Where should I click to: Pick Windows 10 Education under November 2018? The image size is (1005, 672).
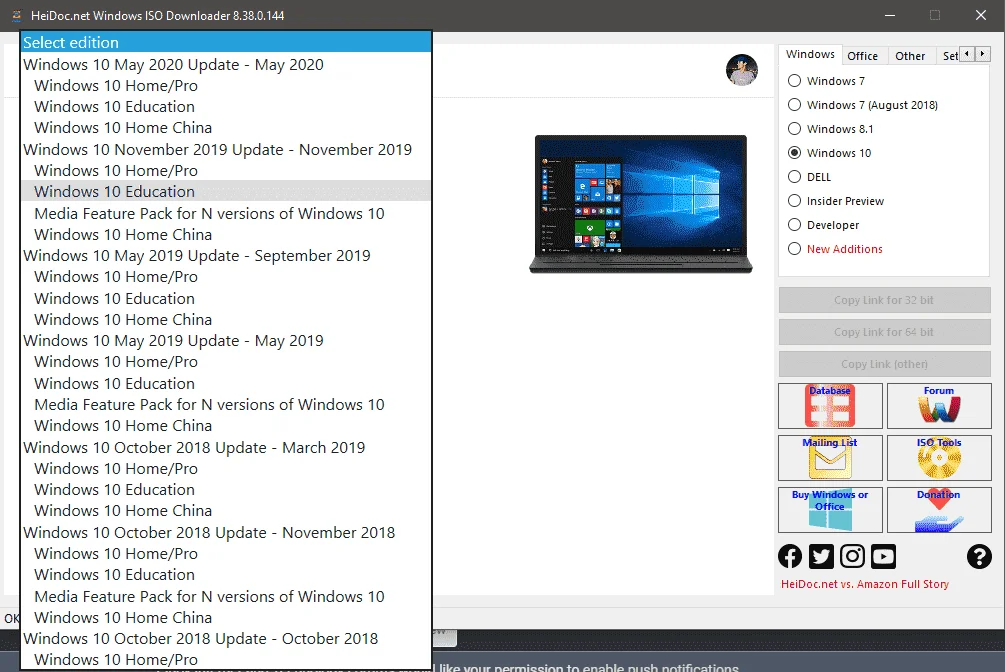coord(226,575)
